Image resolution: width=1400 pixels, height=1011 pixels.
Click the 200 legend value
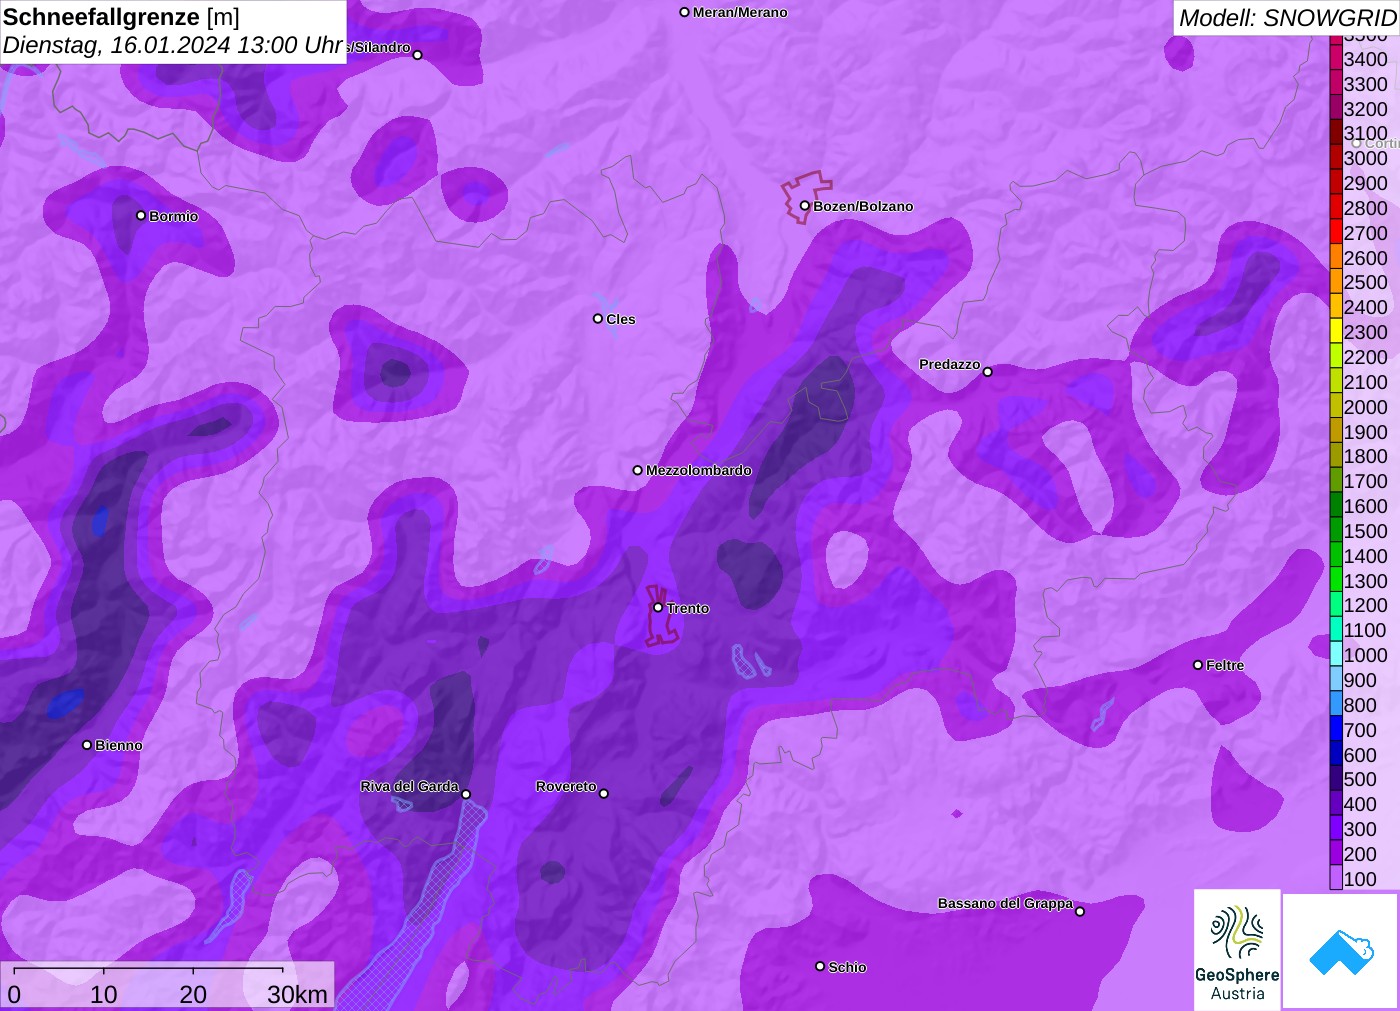1360,854
